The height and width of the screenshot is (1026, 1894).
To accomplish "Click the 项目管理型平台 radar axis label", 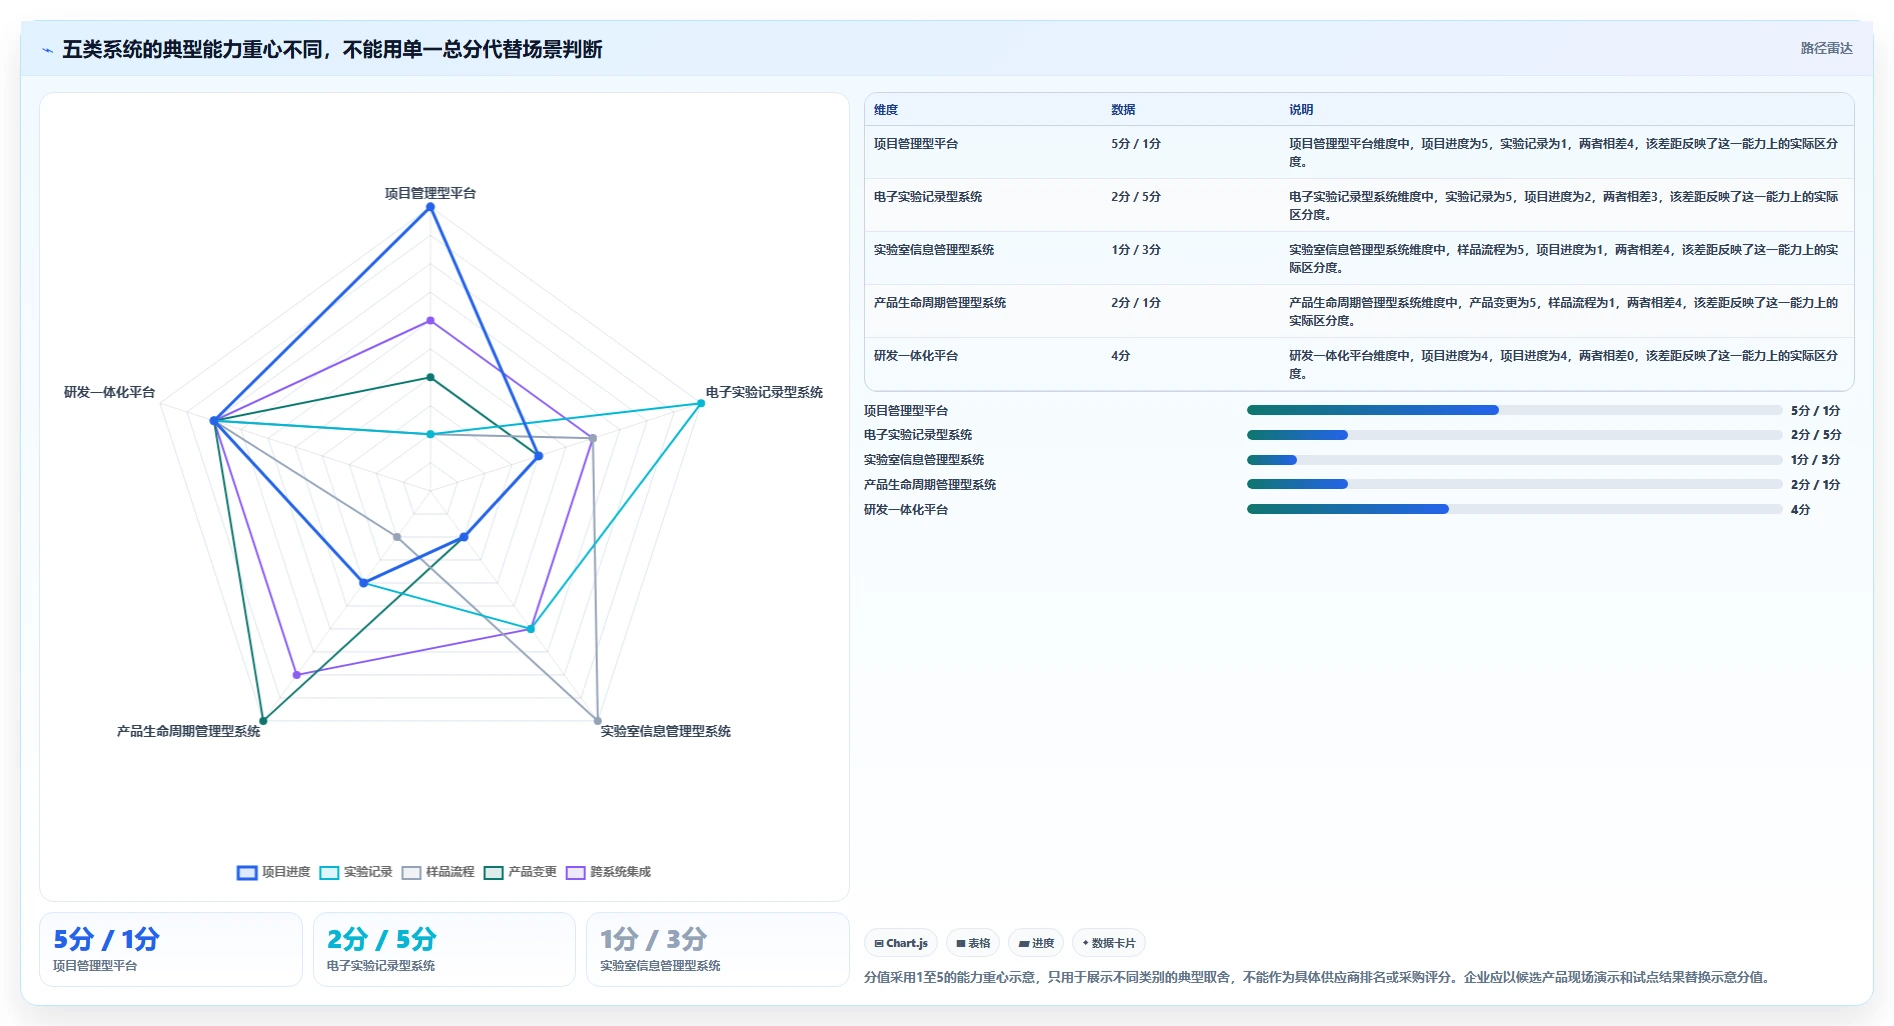I will click(431, 193).
